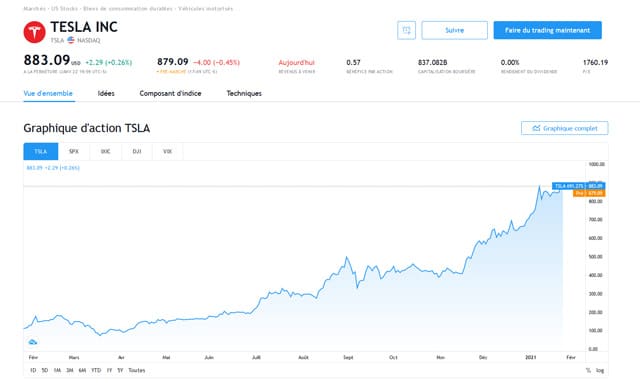Click the 0.00% dividend yield value
The image size is (640, 383).
[510, 62]
